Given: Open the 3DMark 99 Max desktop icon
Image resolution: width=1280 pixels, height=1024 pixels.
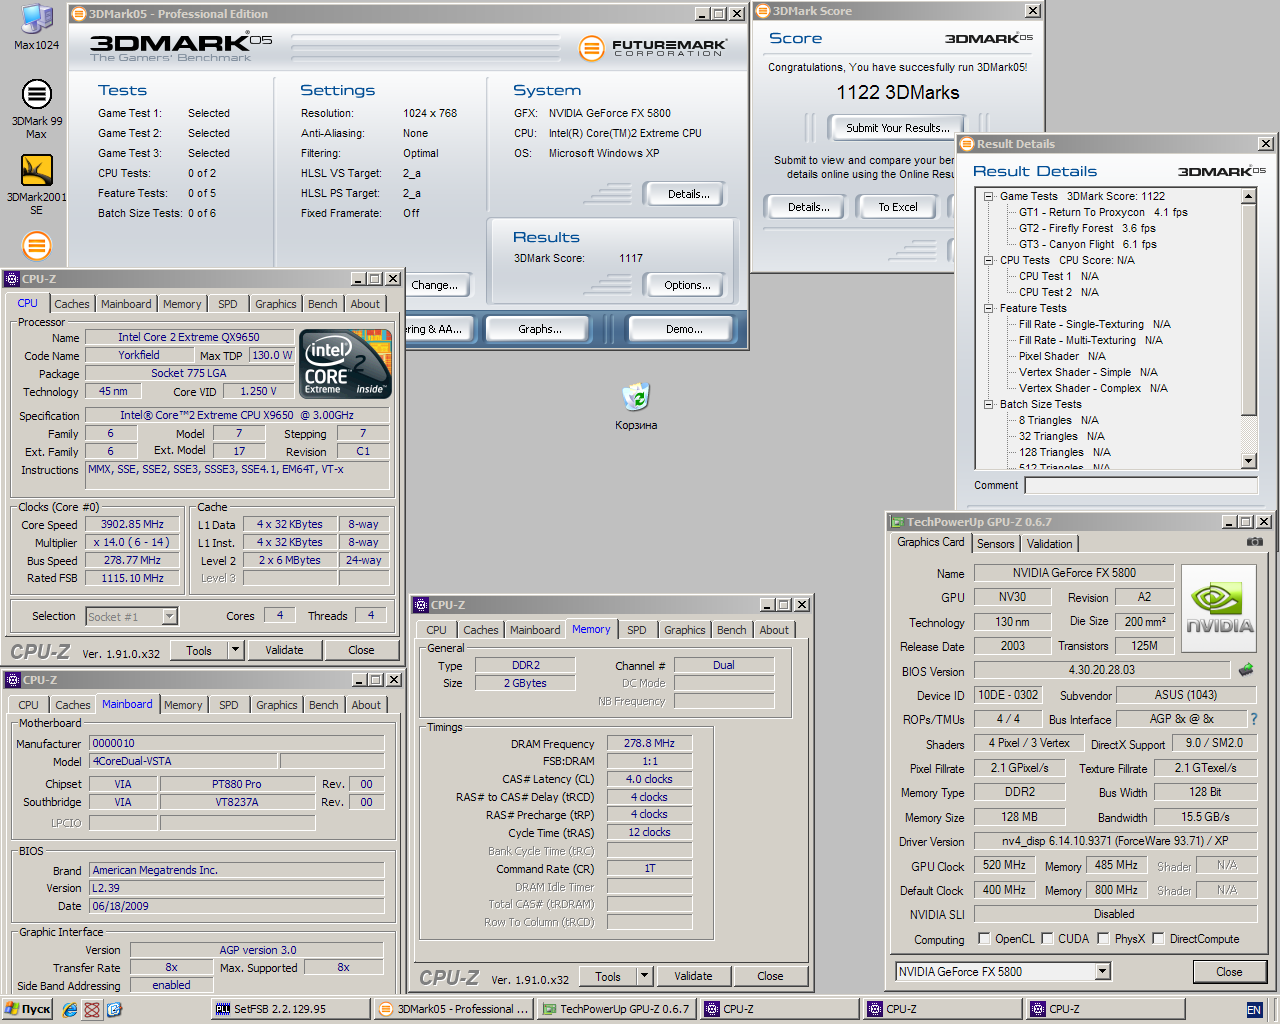Looking at the screenshot, I should click(36, 109).
